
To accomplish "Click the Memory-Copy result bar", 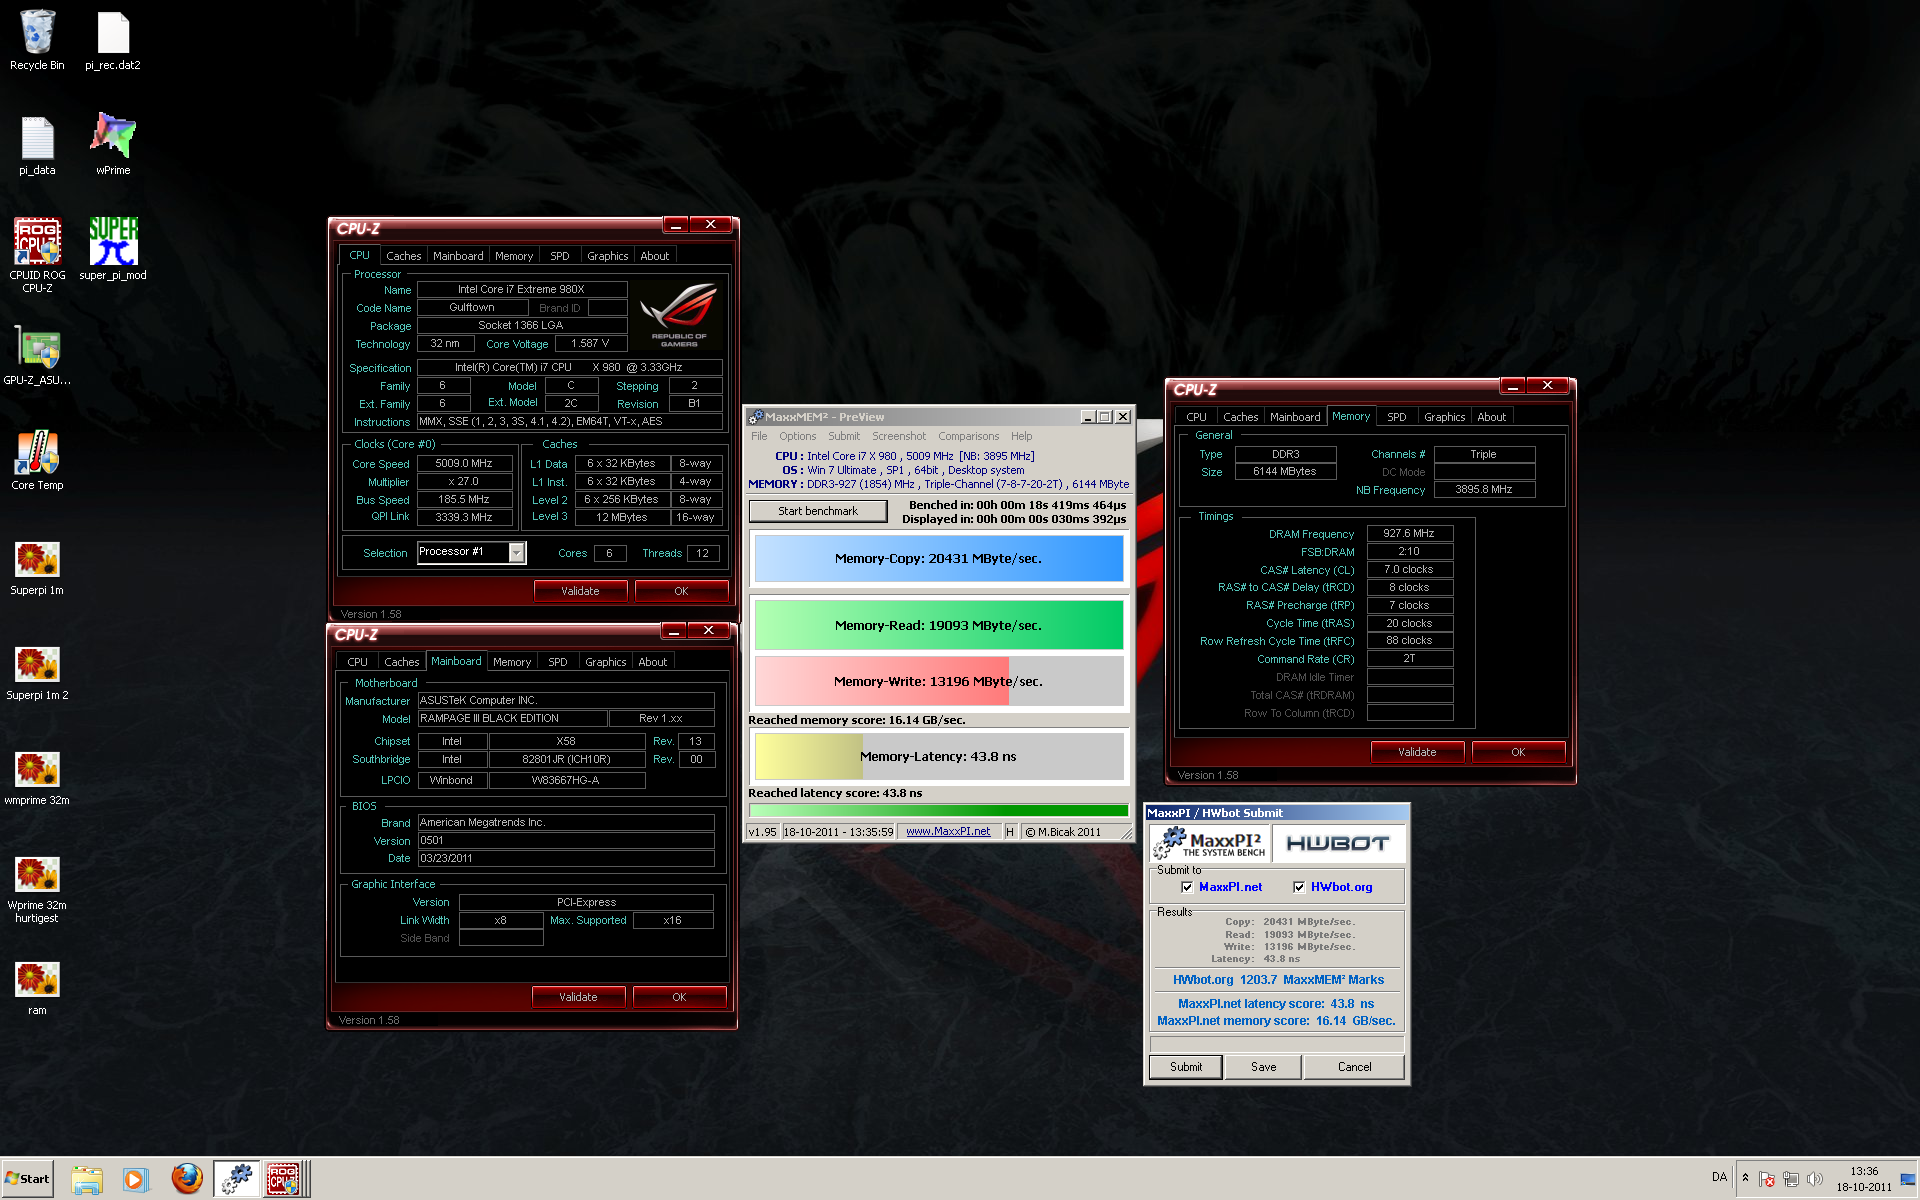I will pos(939,559).
